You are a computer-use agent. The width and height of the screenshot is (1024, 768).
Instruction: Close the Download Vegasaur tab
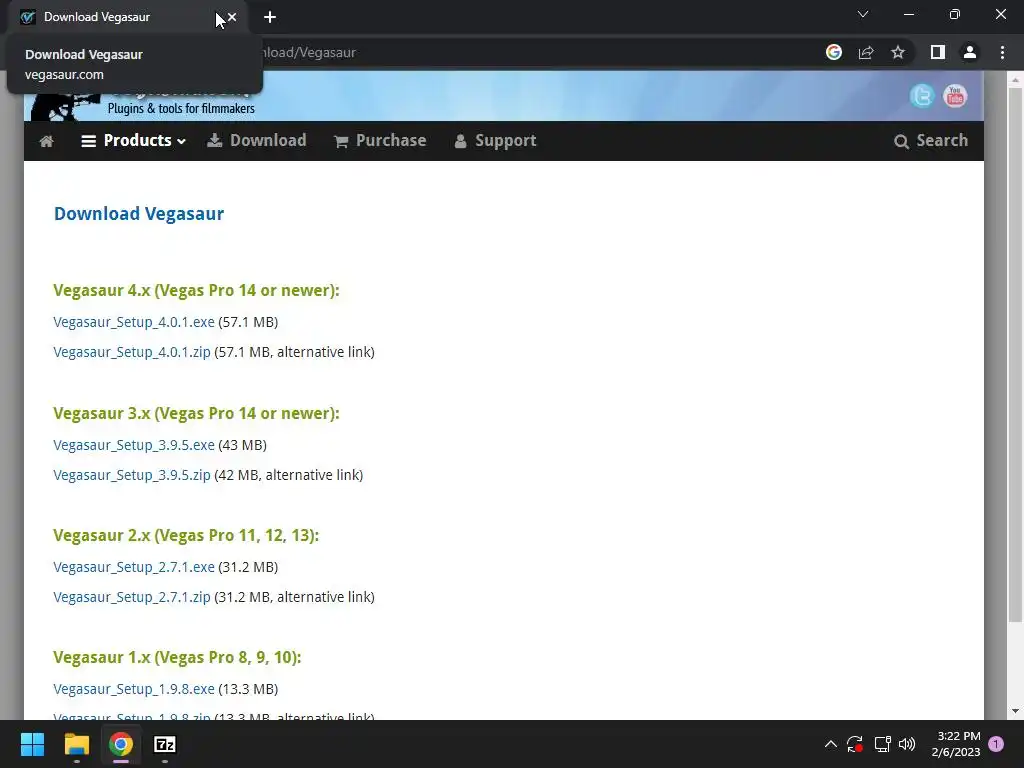(x=232, y=17)
